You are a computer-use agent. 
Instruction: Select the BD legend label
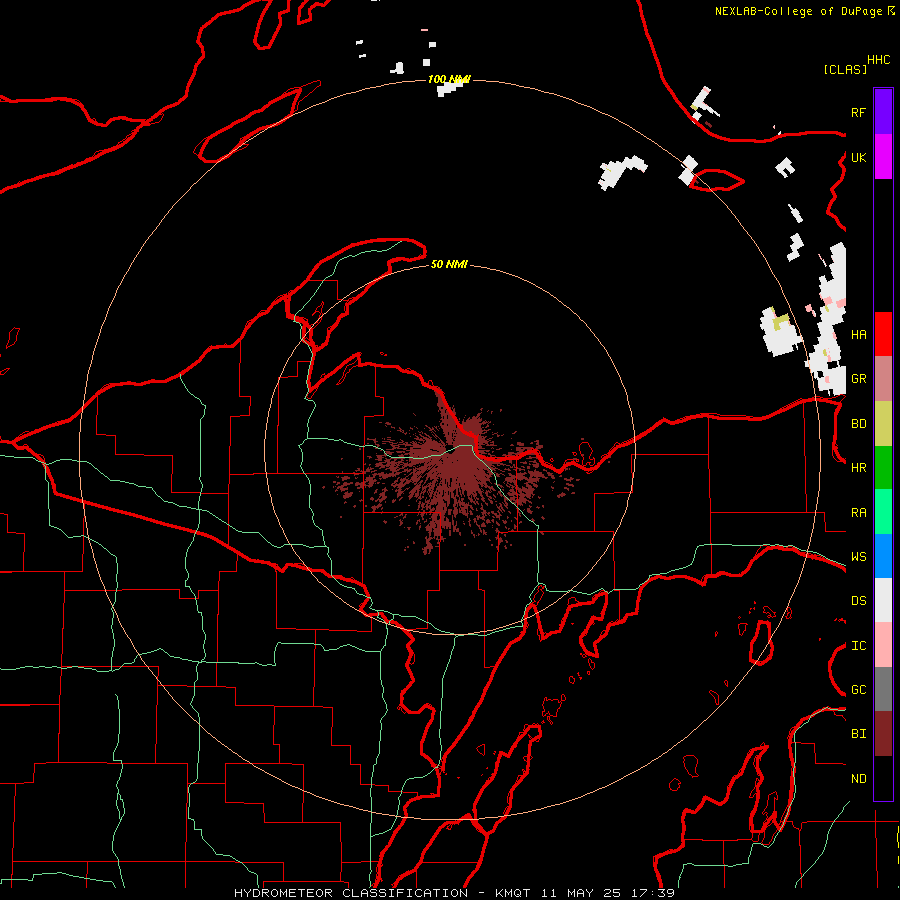tap(858, 424)
